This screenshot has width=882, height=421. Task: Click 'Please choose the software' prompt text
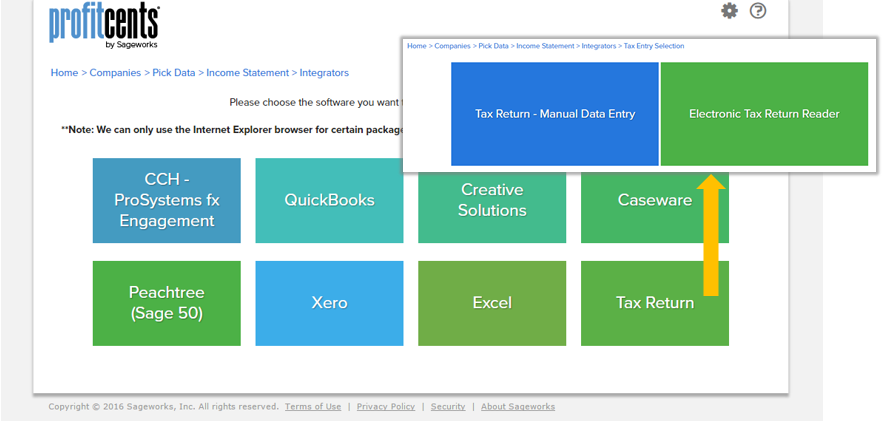tap(316, 102)
